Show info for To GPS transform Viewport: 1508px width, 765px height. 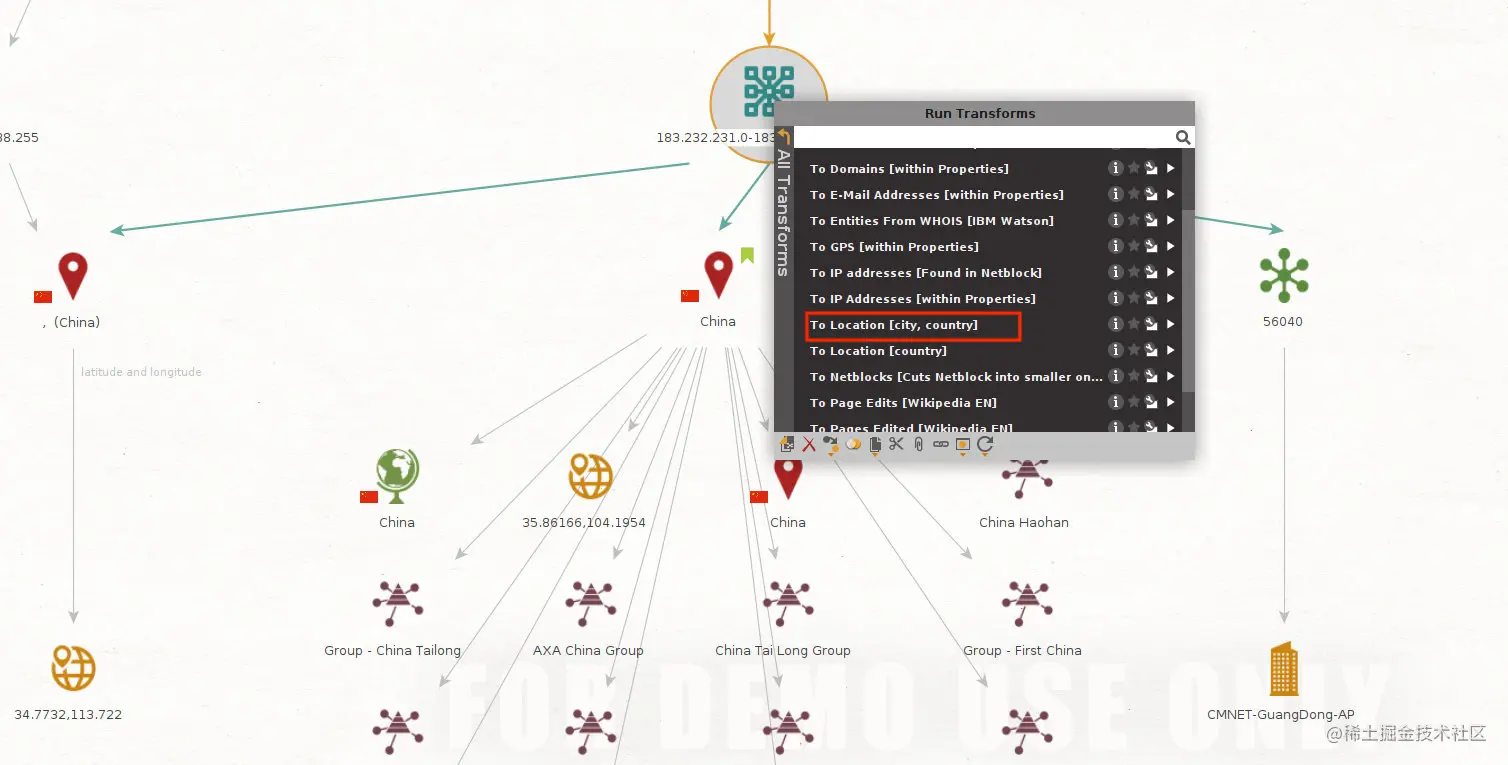tap(1116, 246)
